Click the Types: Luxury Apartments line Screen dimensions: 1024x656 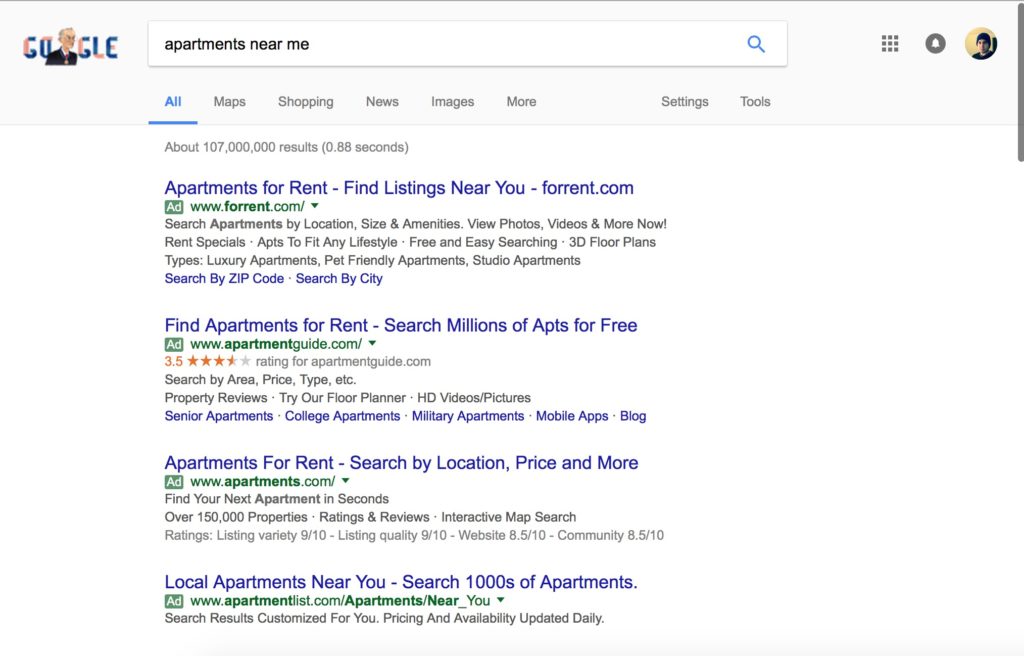(x=372, y=261)
